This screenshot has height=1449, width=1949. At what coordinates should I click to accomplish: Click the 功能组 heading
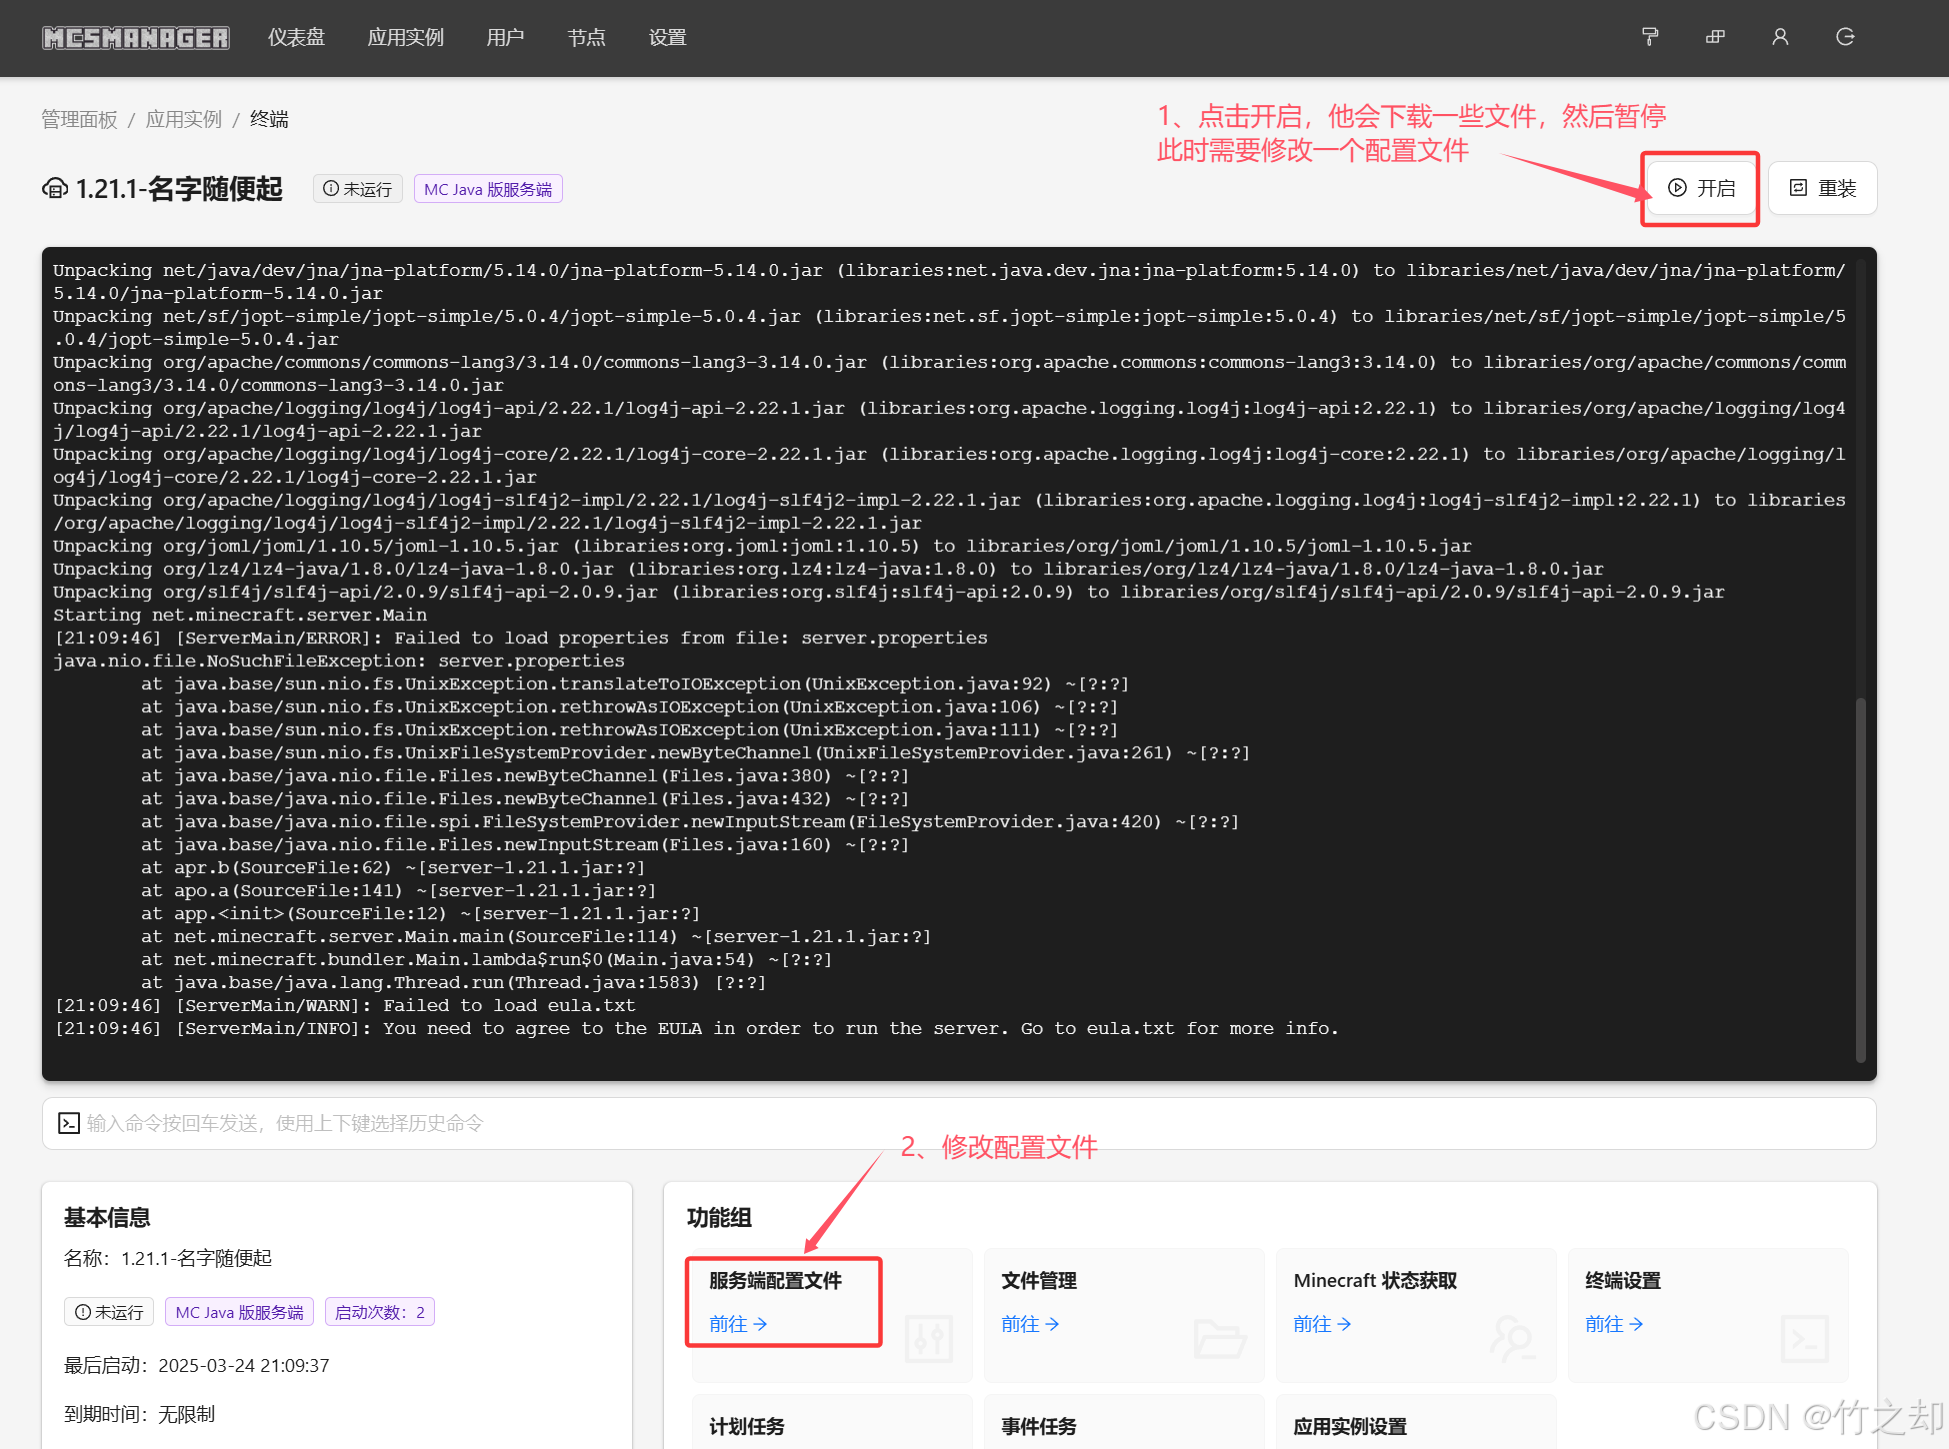click(719, 1217)
